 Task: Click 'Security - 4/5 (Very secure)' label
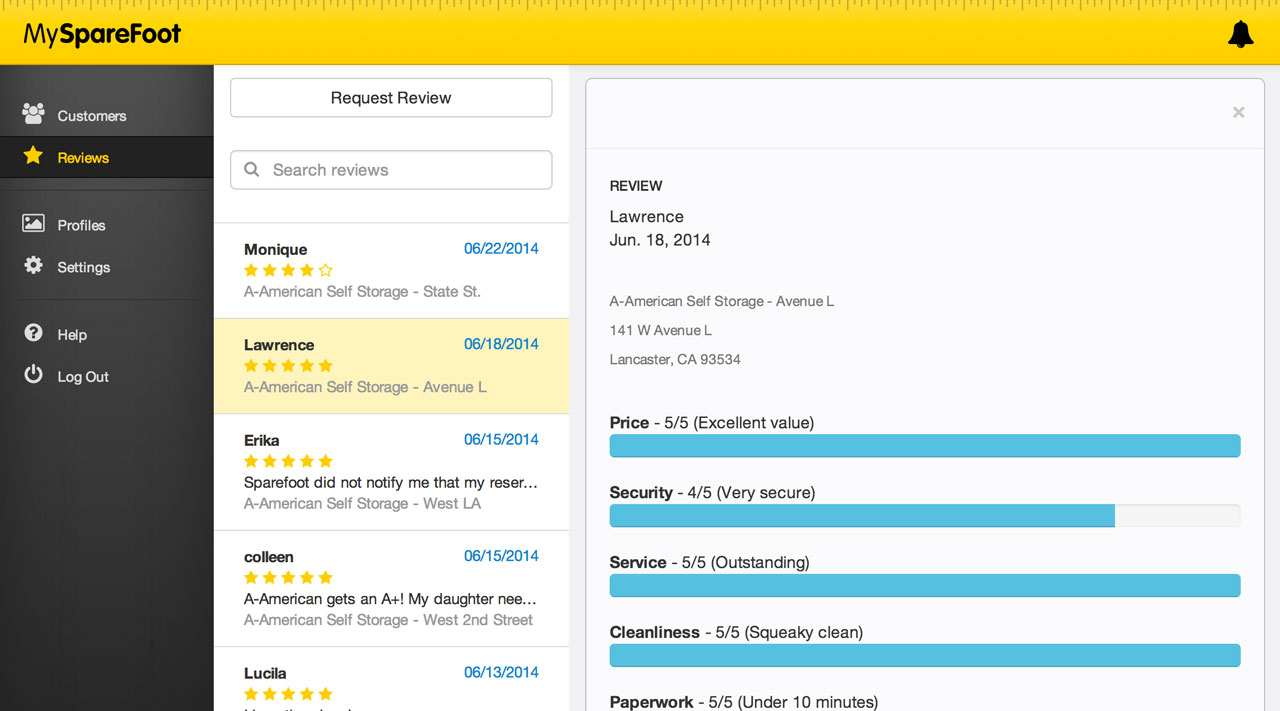(x=712, y=493)
